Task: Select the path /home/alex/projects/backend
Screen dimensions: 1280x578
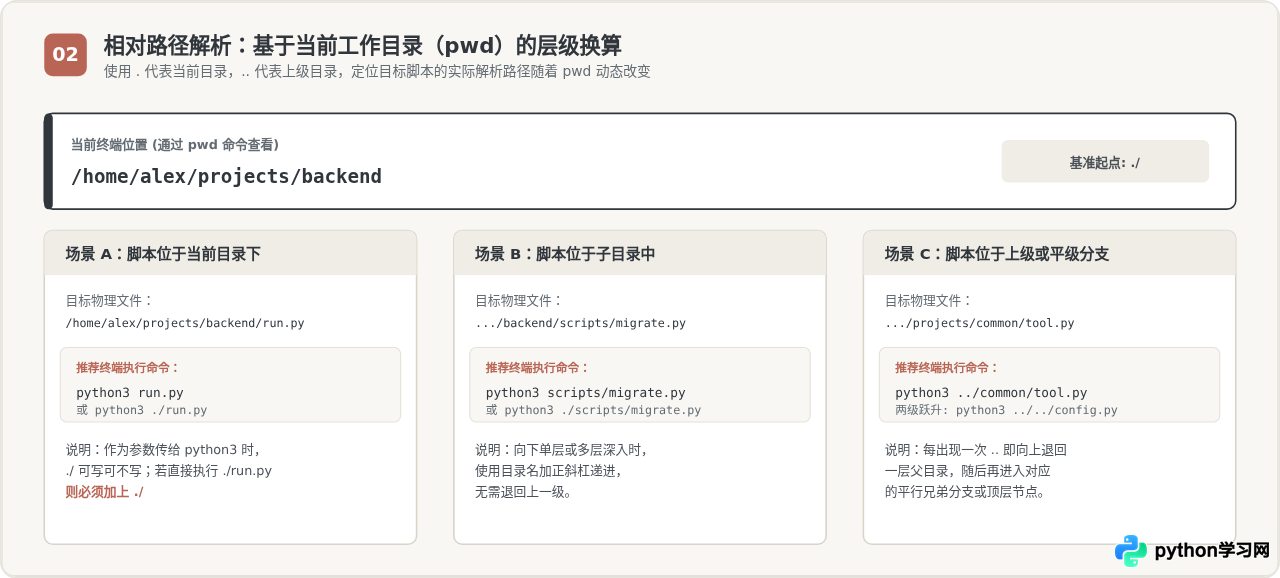Action: click(x=226, y=176)
